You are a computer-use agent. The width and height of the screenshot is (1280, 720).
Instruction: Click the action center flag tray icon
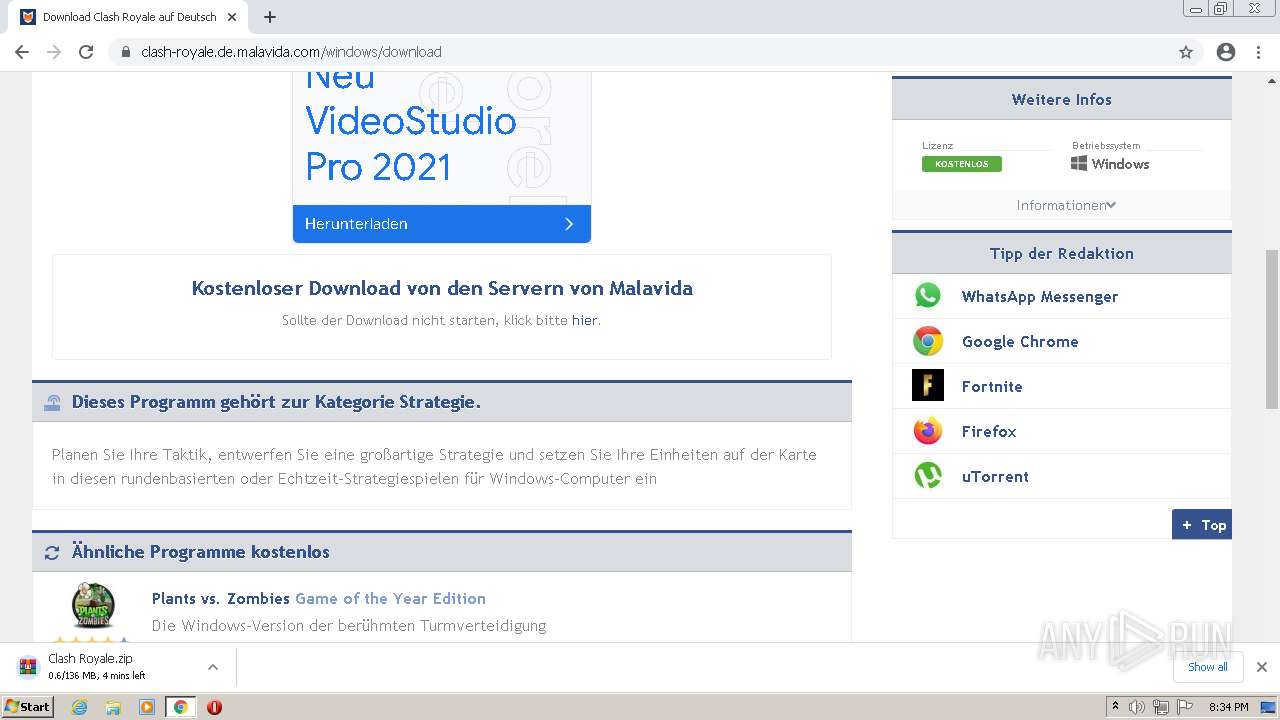[x=1185, y=707]
